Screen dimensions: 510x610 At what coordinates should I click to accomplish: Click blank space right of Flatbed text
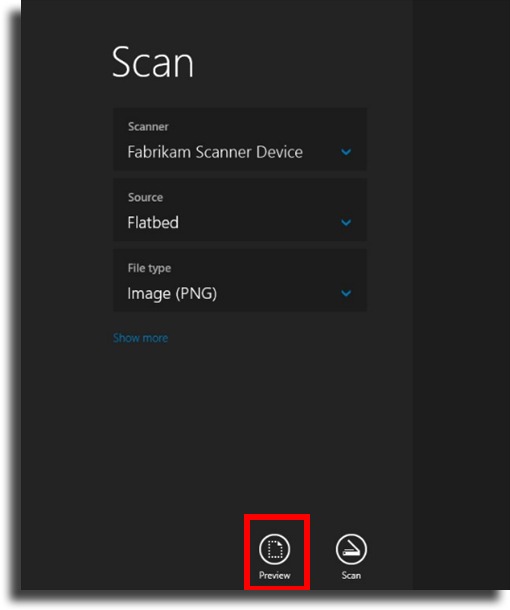[259, 223]
